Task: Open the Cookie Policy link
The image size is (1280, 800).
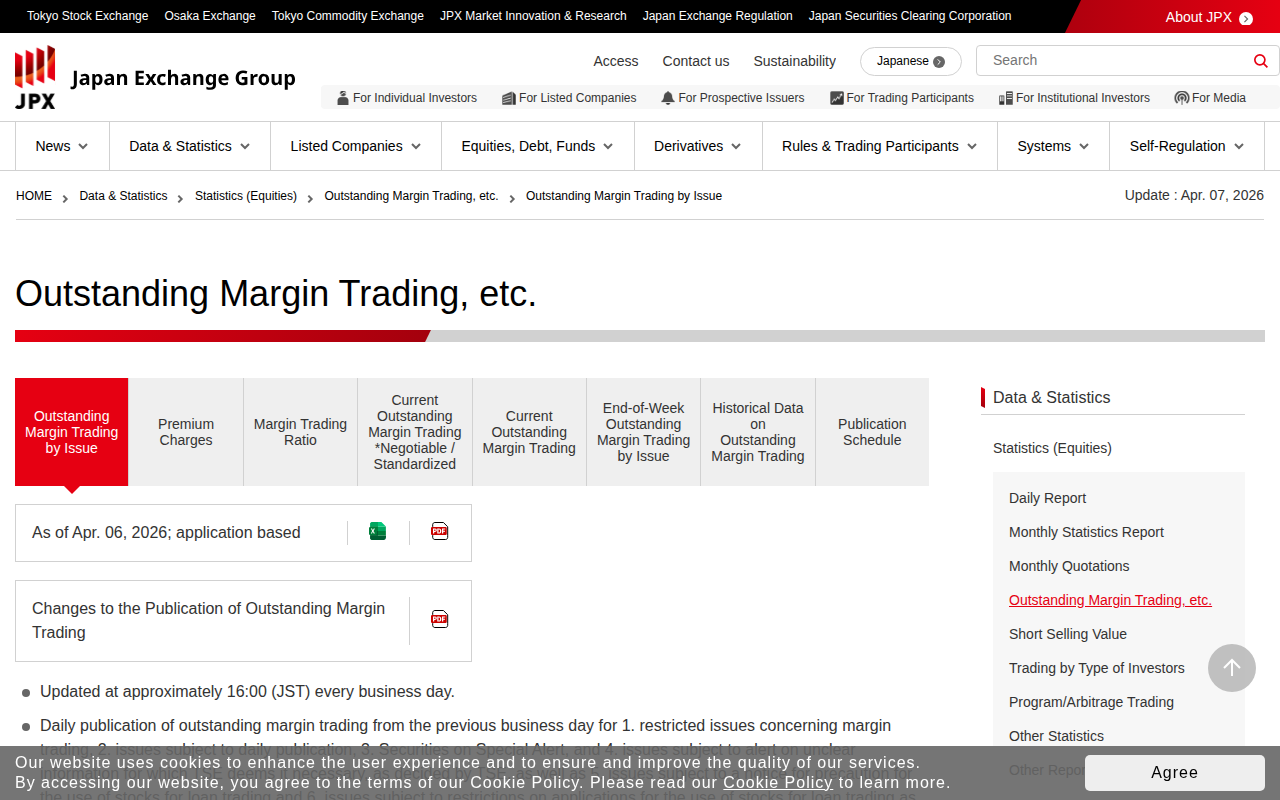Action: 778,782
